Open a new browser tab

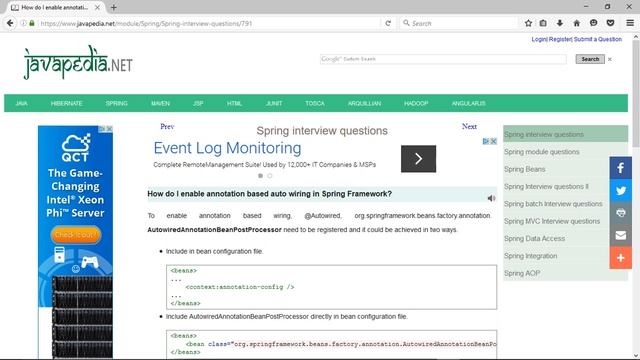click(x=113, y=7)
